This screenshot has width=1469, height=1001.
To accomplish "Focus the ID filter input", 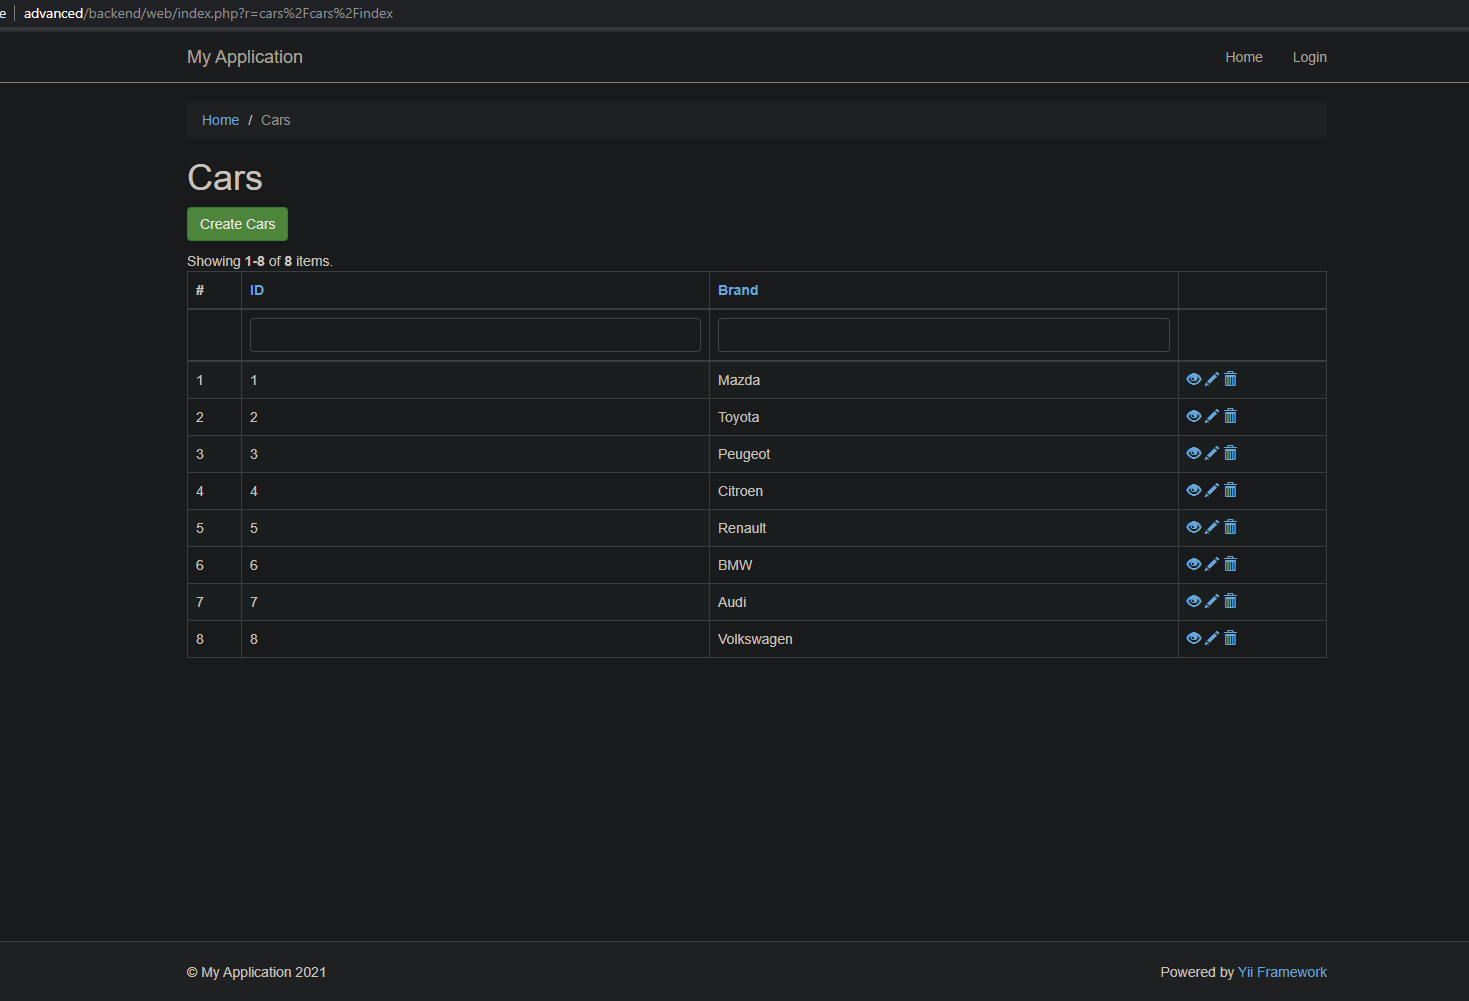I will 475,335.
